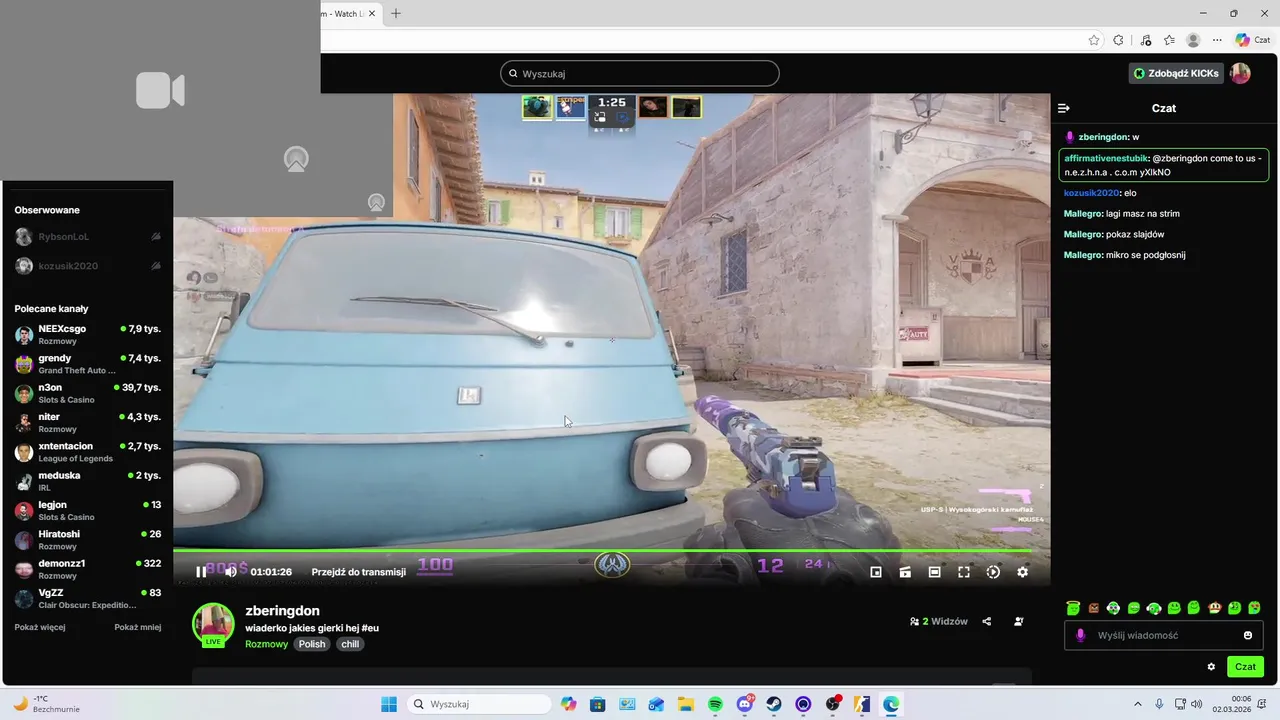Click purple microphone chat identity icon
Image resolution: width=1280 pixels, height=720 pixels.
click(x=1080, y=635)
